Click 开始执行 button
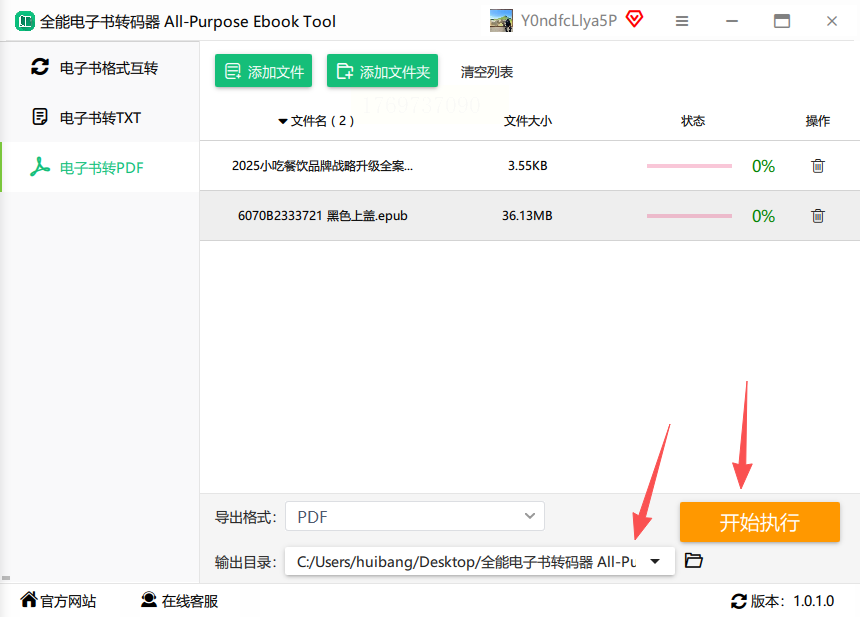Image resolution: width=860 pixels, height=617 pixels. tap(760, 522)
